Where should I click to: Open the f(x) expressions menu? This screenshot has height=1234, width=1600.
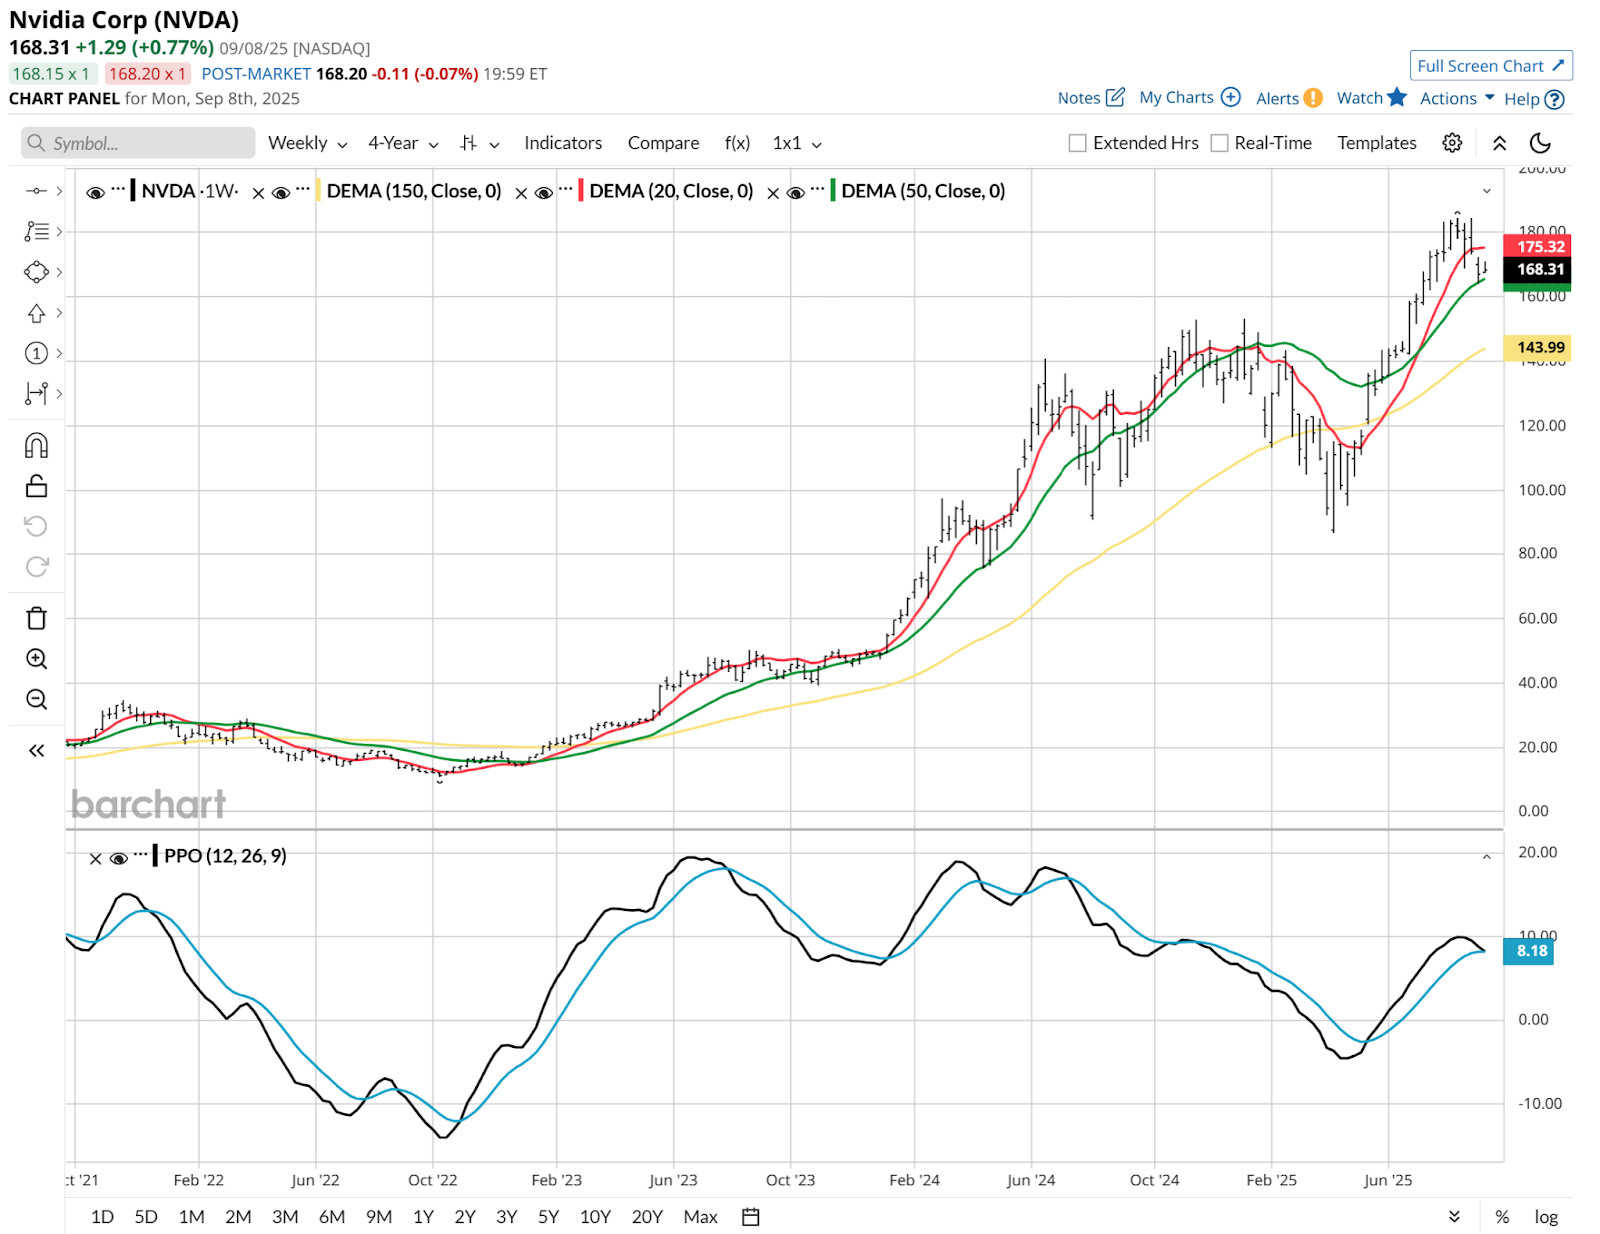(737, 143)
